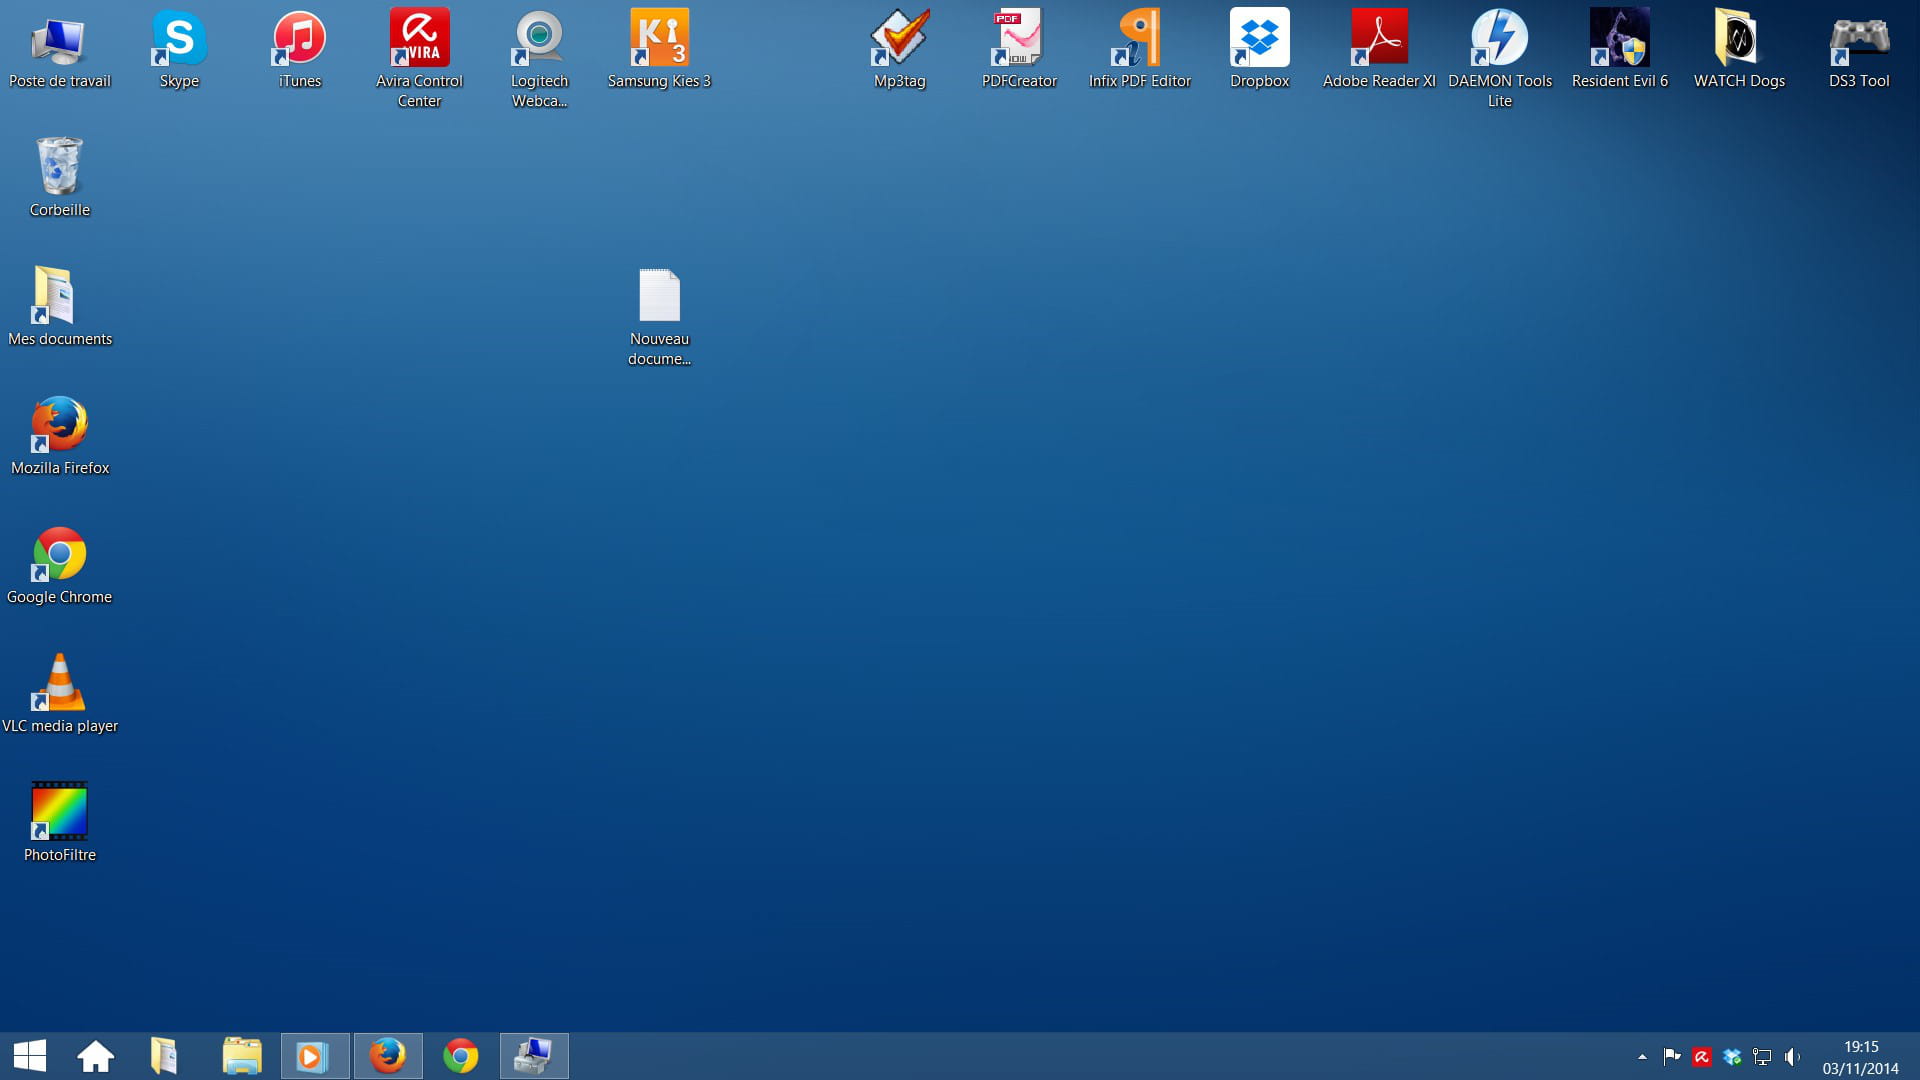Viewport: 1920px width, 1080px height.
Task: Click the Avira tray icon
Action: click(1702, 1057)
